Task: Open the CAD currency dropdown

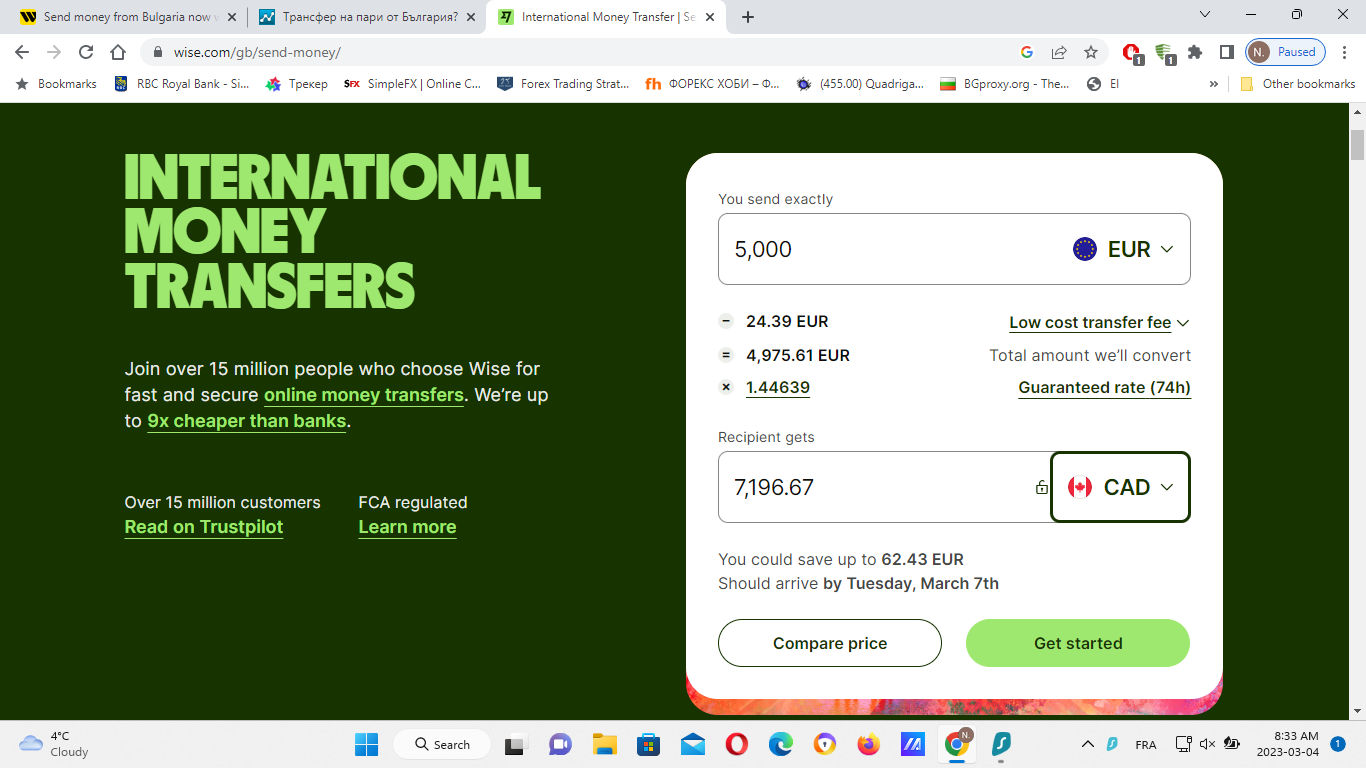Action: point(1120,487)
